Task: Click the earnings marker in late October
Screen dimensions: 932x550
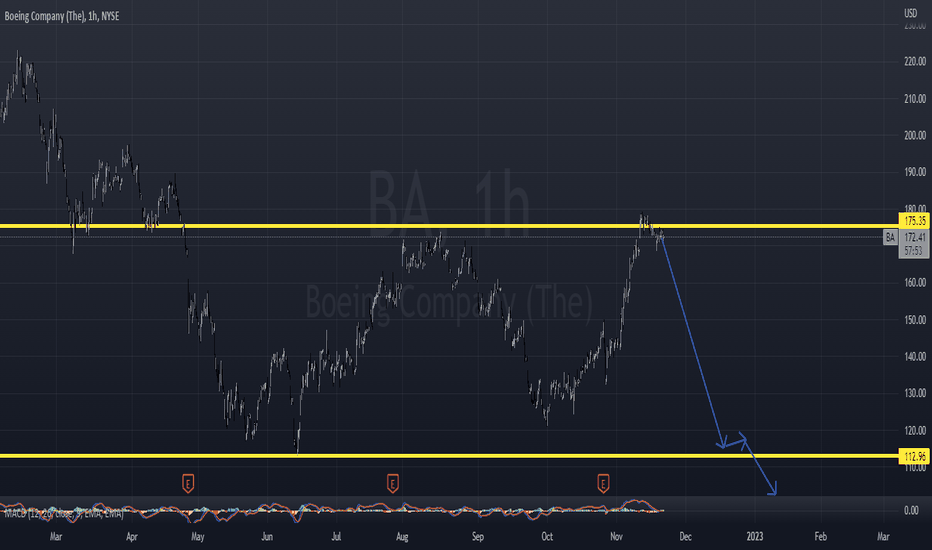Action: click(603, 483)
